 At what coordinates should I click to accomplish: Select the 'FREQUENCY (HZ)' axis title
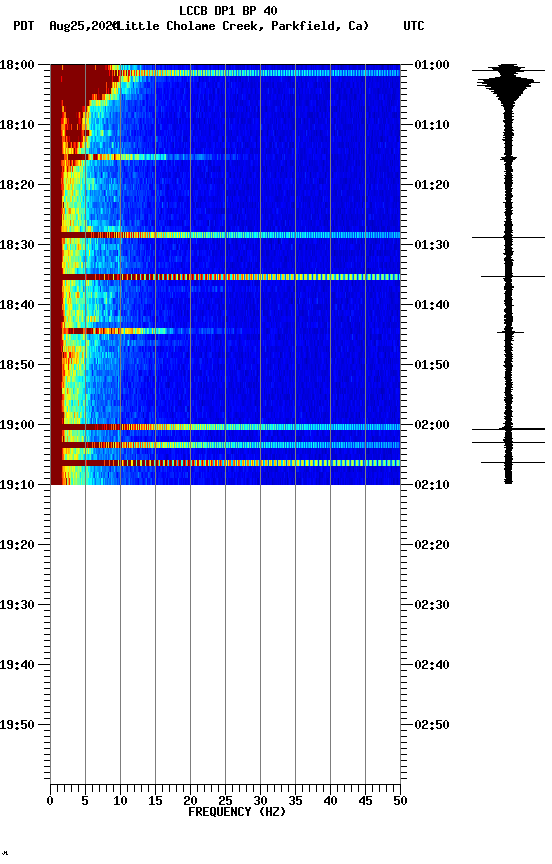237,812
